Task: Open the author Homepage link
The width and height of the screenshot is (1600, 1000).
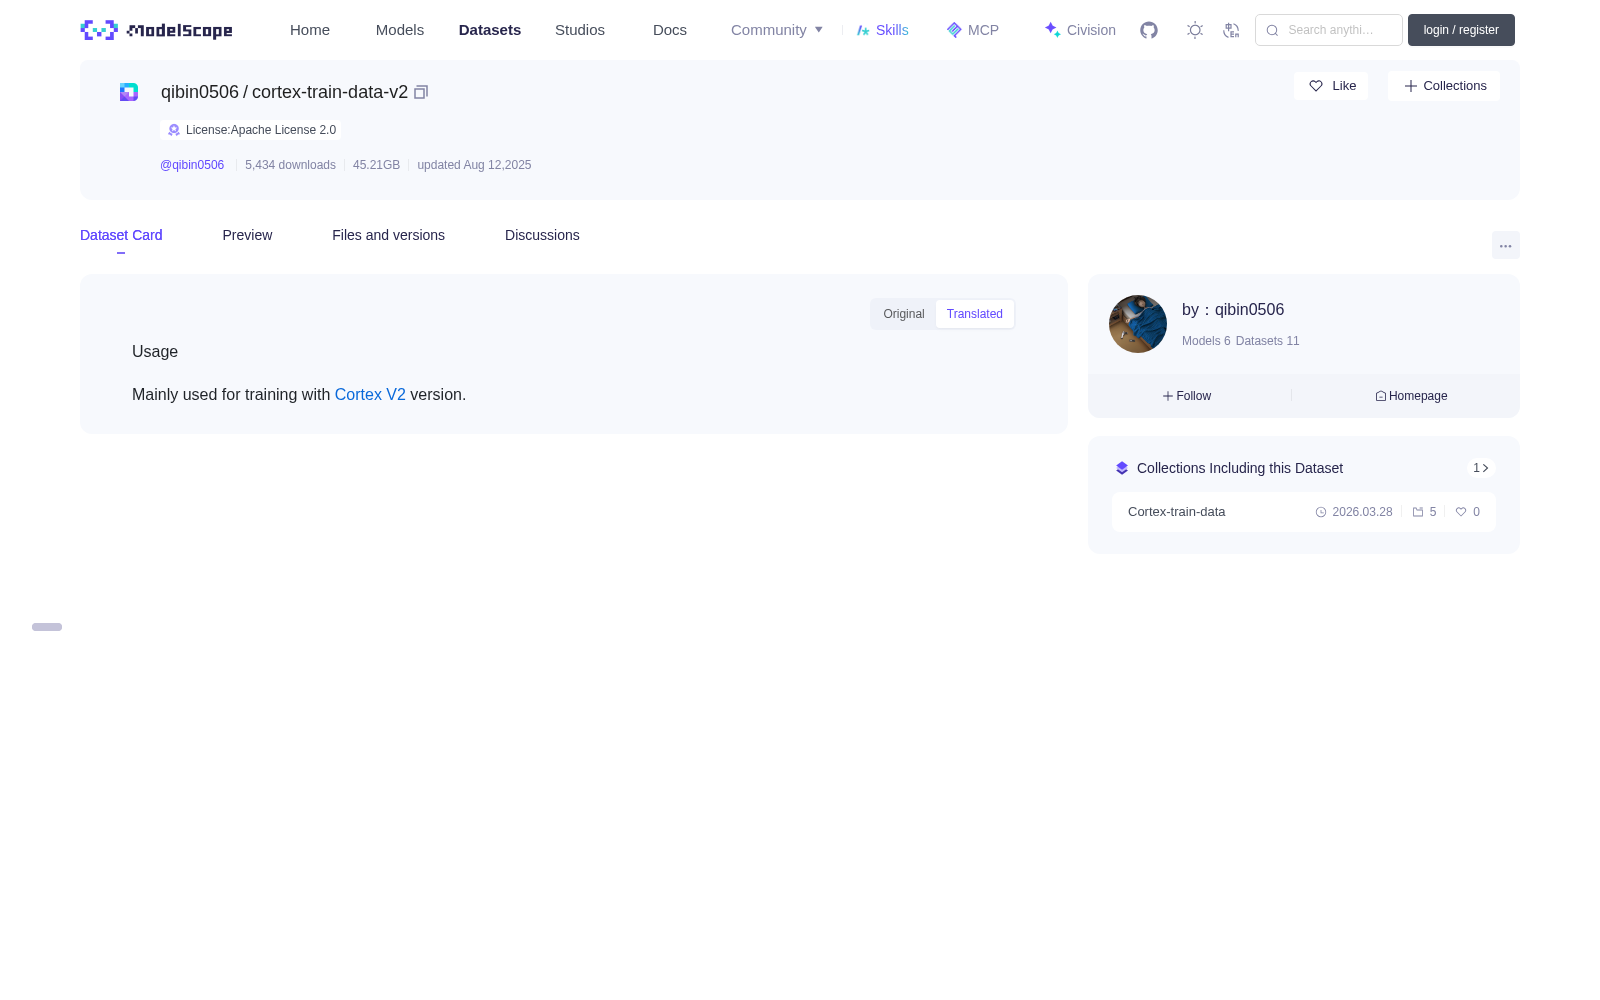Action: (1411, 396)
